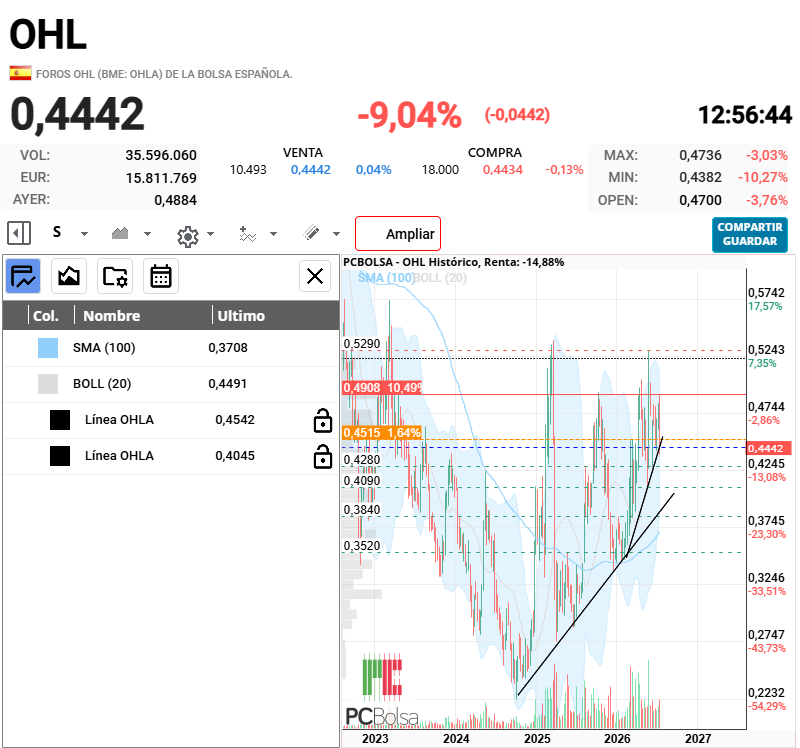This screenshot has height=748, width=800.
Task: Click black swatch of Línea OHLA 0,4045
Action: [60, 456]
